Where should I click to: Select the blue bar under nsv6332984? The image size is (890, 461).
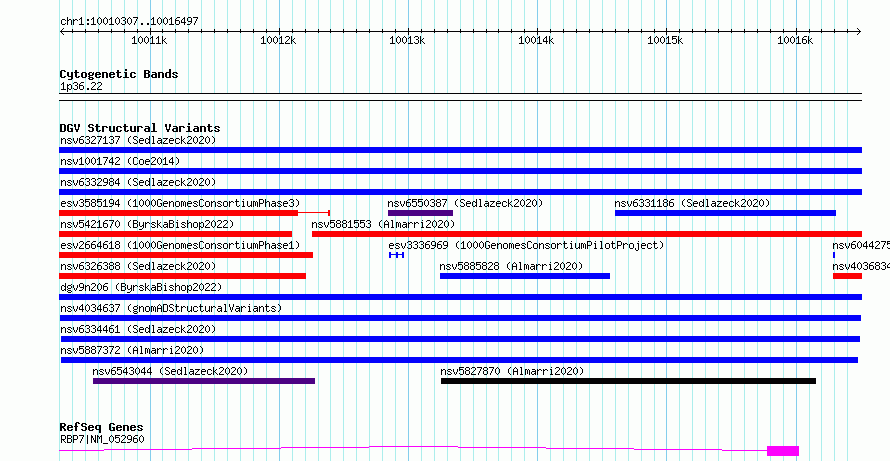[x=460, y=192]
